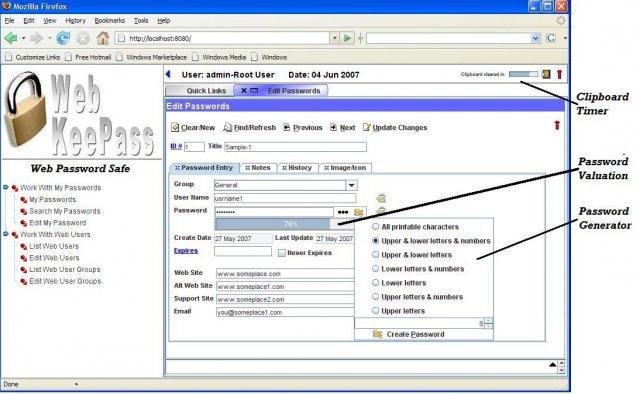Click the Work With Web Users icon
640x394 pixels.
tap(15, 235)
